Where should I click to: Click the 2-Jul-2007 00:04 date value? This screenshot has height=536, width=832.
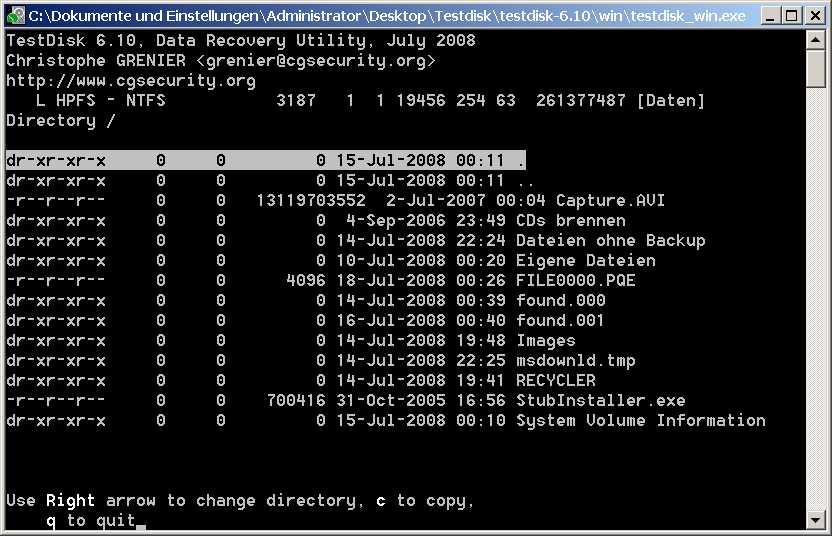[465, 201]
